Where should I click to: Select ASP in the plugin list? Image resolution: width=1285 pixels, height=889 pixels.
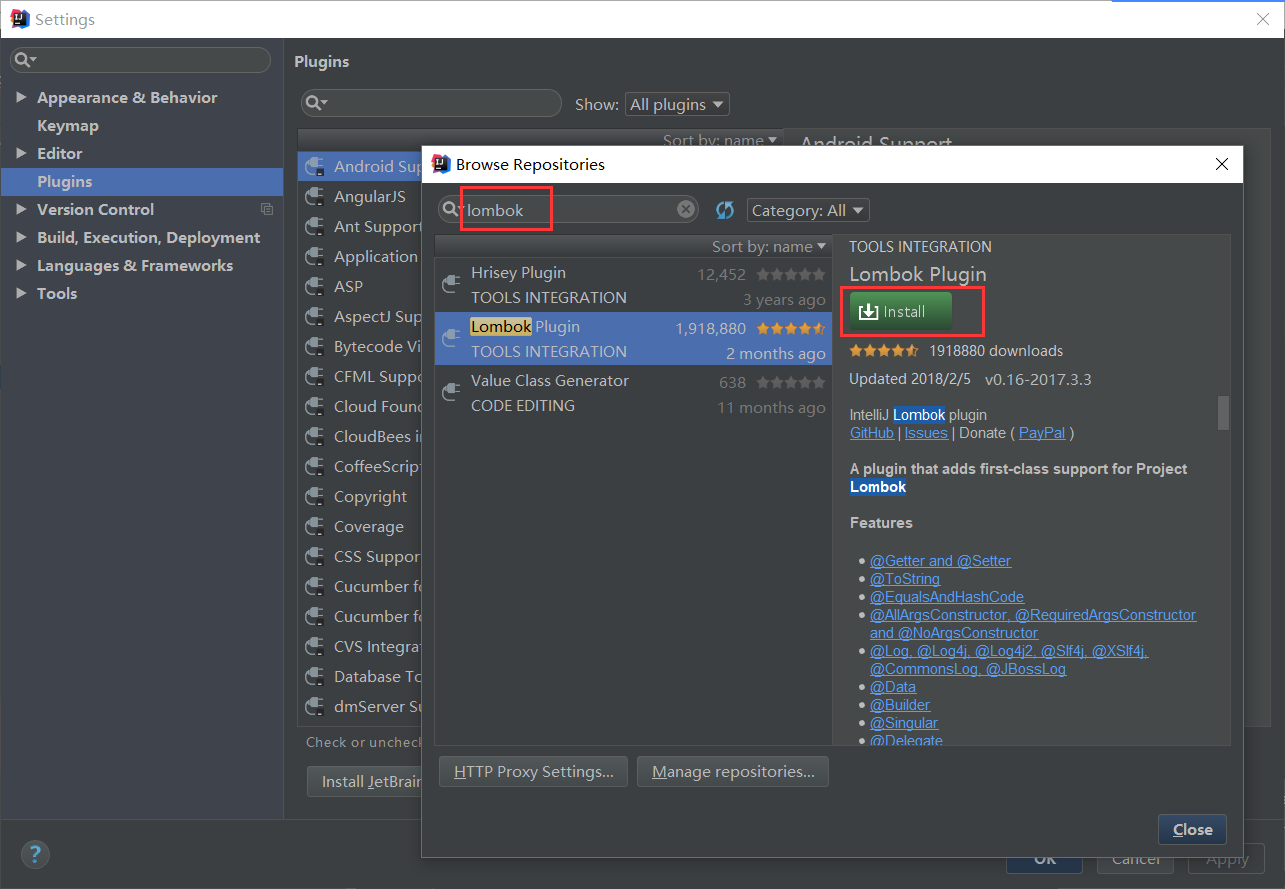coord(349,286)
